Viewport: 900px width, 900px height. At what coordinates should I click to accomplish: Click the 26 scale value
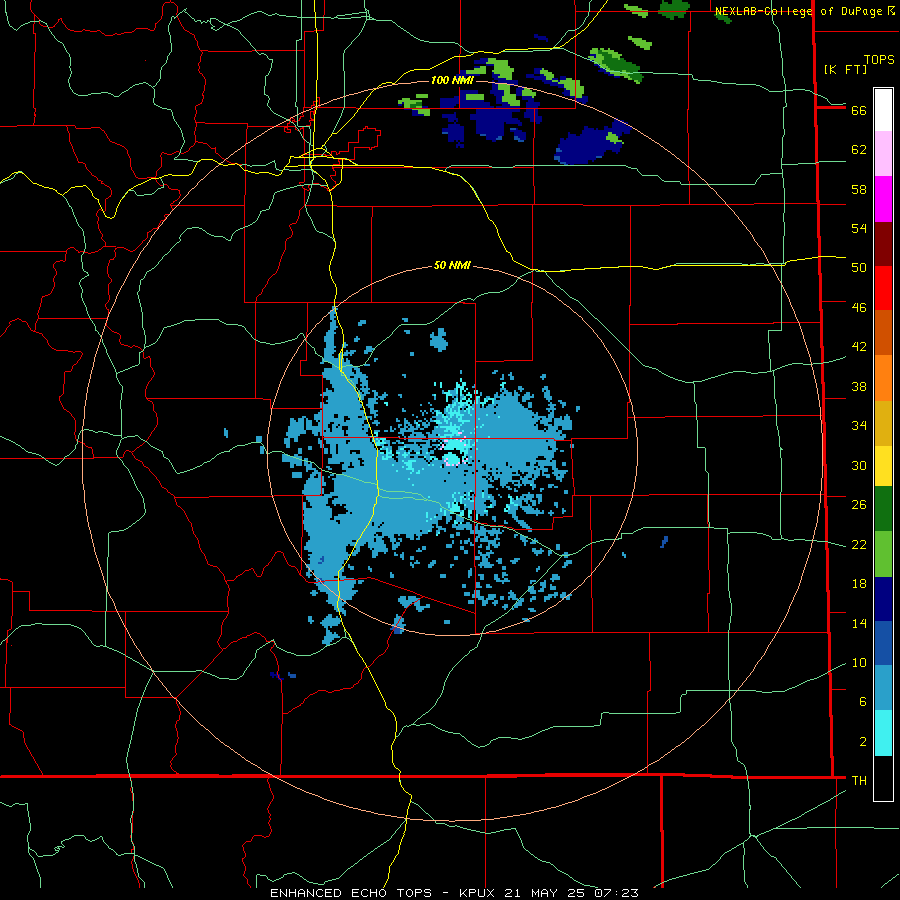[x=859, y=505]
